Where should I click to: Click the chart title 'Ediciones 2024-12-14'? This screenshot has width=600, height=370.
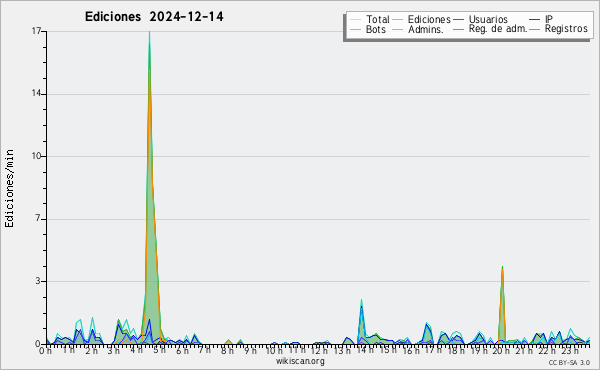[x=154, y=17]
